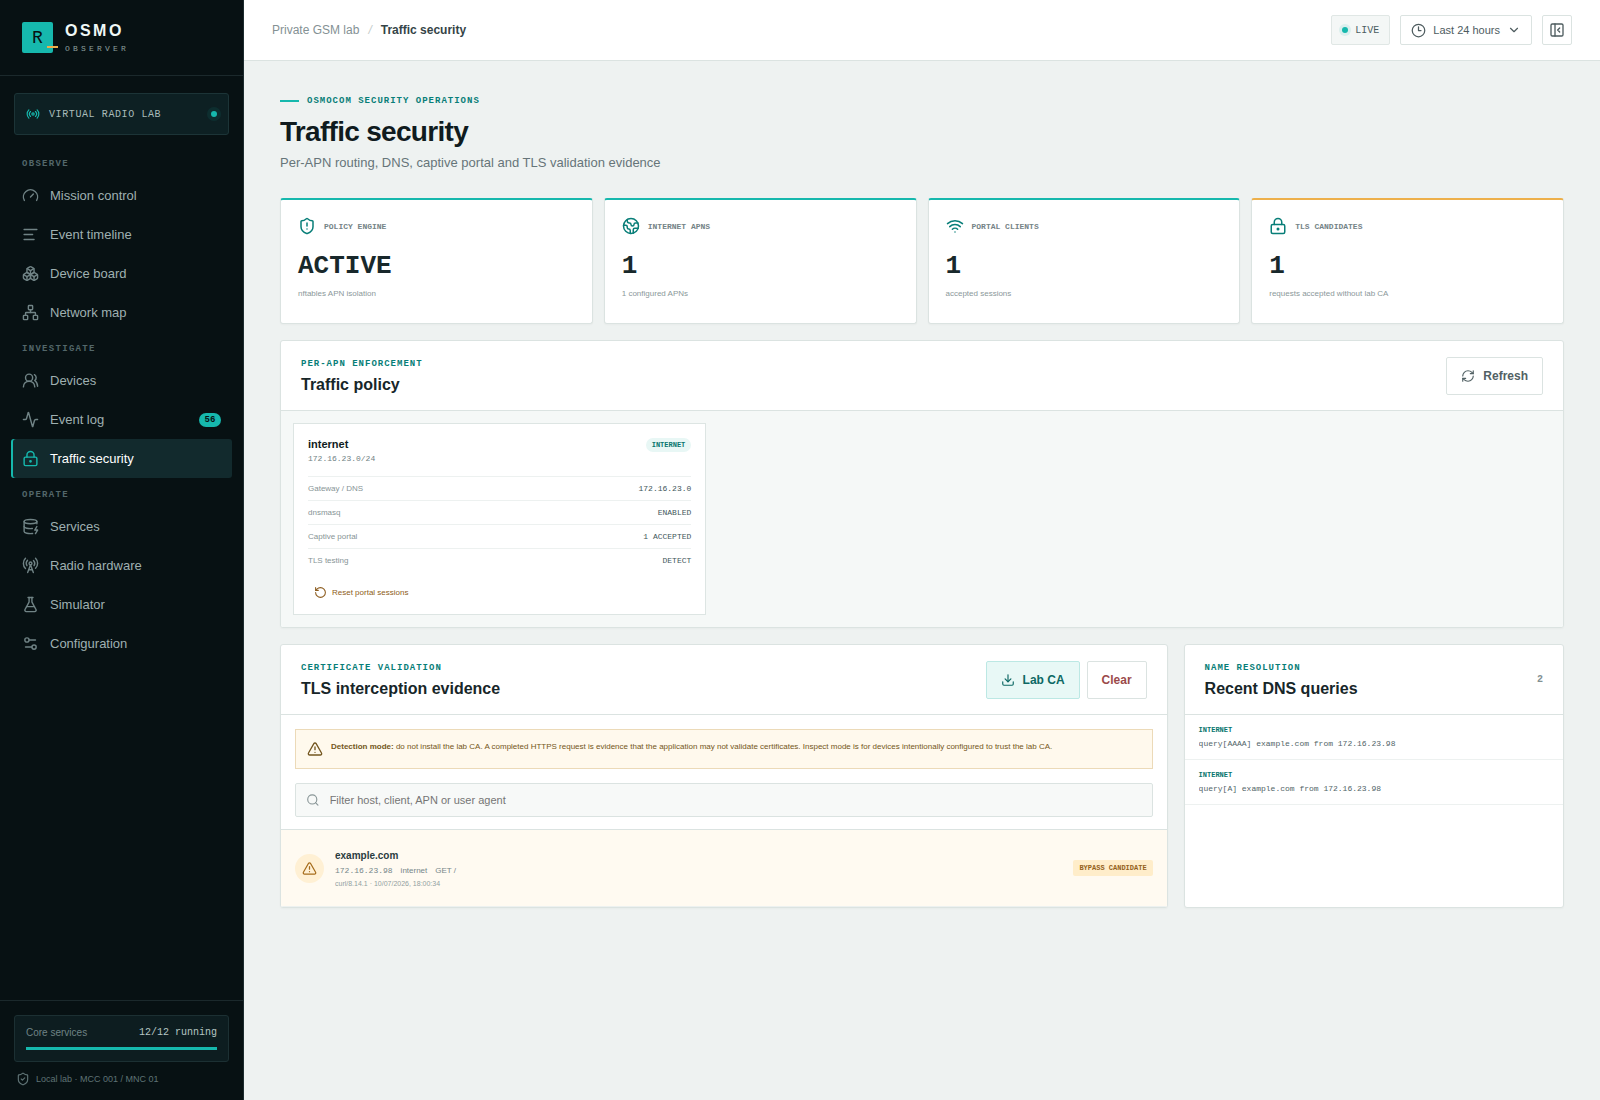The image size is (1600, 1100).
Task: Click the DNS queries count 2
Action: click(x=1540, y=679)
